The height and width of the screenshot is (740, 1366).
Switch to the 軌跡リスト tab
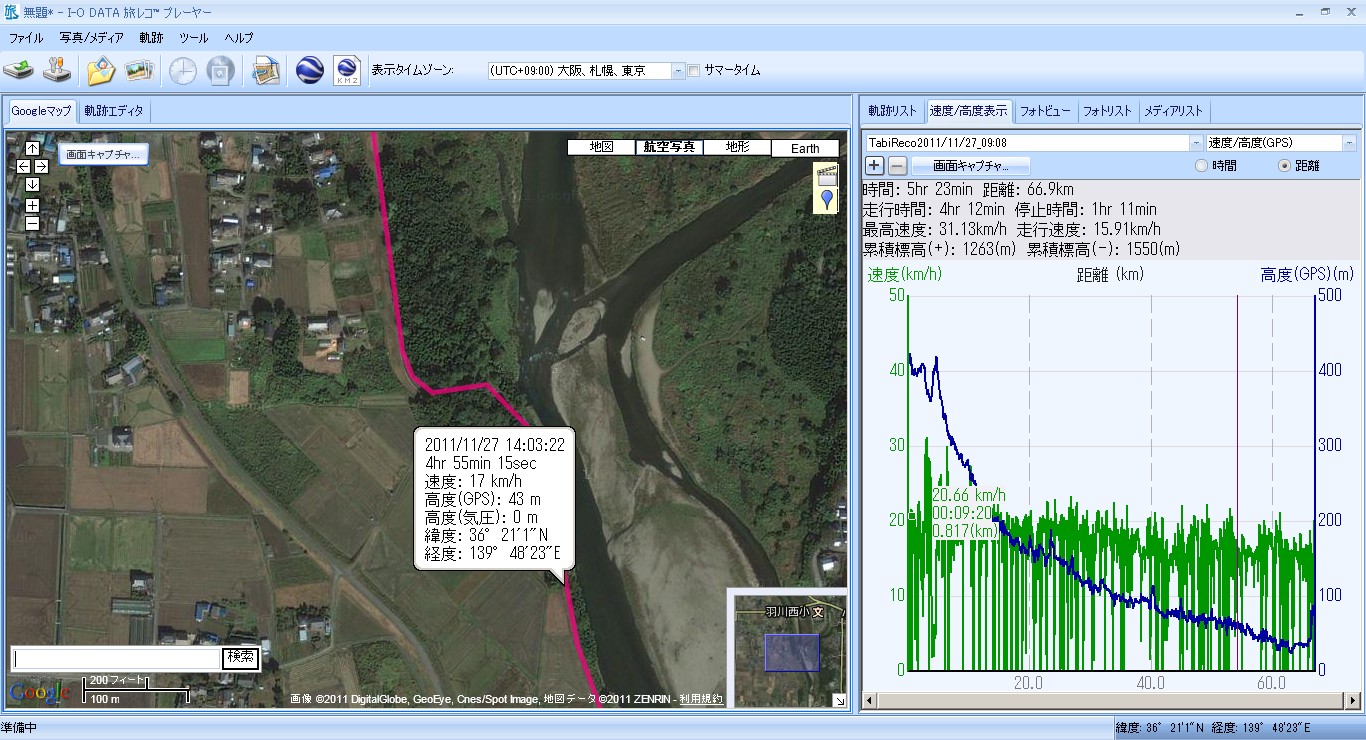point(892,111)
